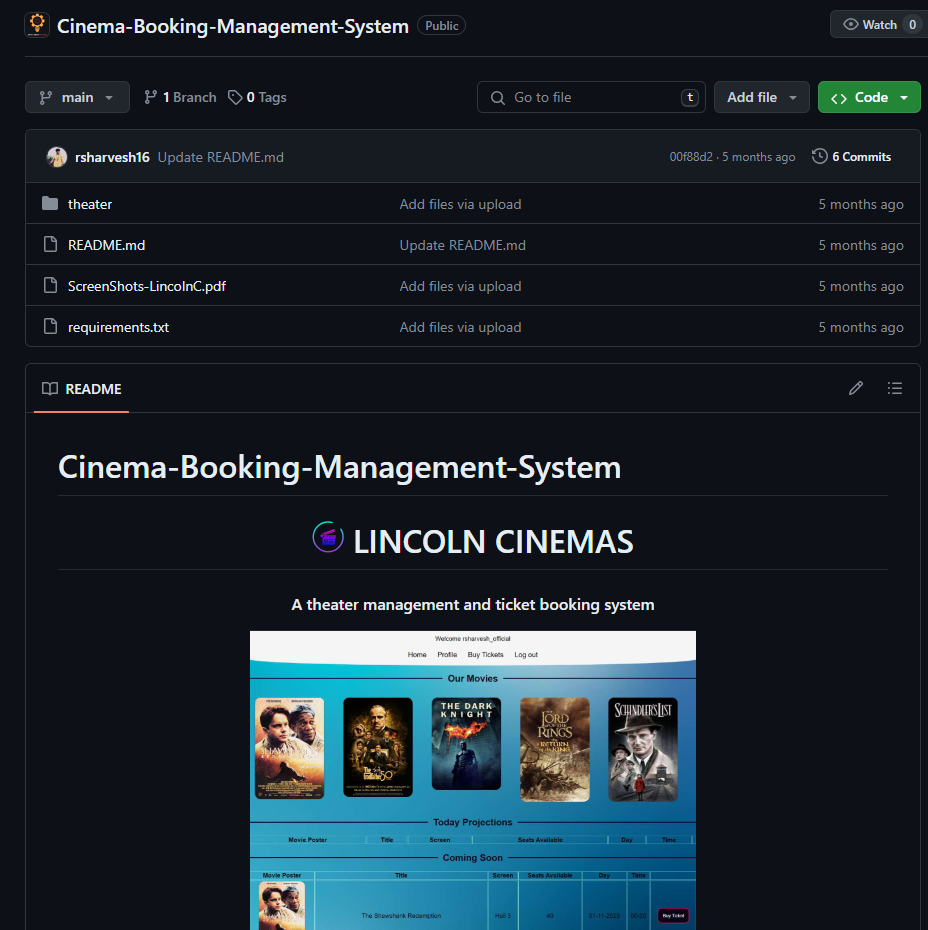The image size is (928, 930).
Task: Click The Dark Knight poster in screenshot
Action: (x=466, y=744)
